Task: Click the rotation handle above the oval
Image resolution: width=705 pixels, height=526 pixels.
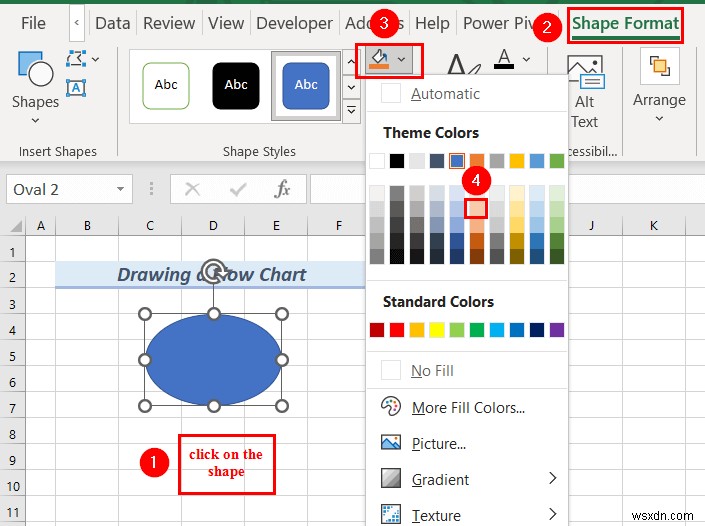Action: click(214, 271)
